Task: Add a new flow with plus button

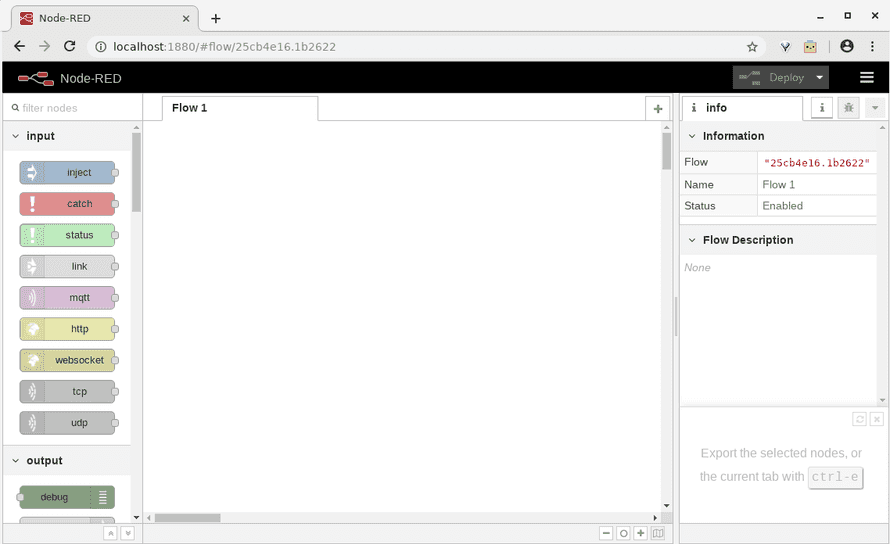Action: (657, 109)
